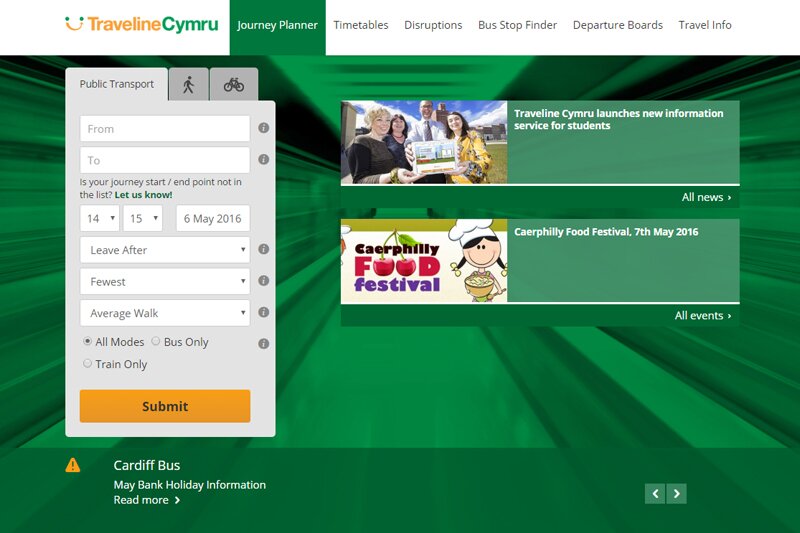Image resolution: width=800 pixels, height=533 pixels.
Task: Open the Fewest changes dropdown
Action: click(165, 282)
